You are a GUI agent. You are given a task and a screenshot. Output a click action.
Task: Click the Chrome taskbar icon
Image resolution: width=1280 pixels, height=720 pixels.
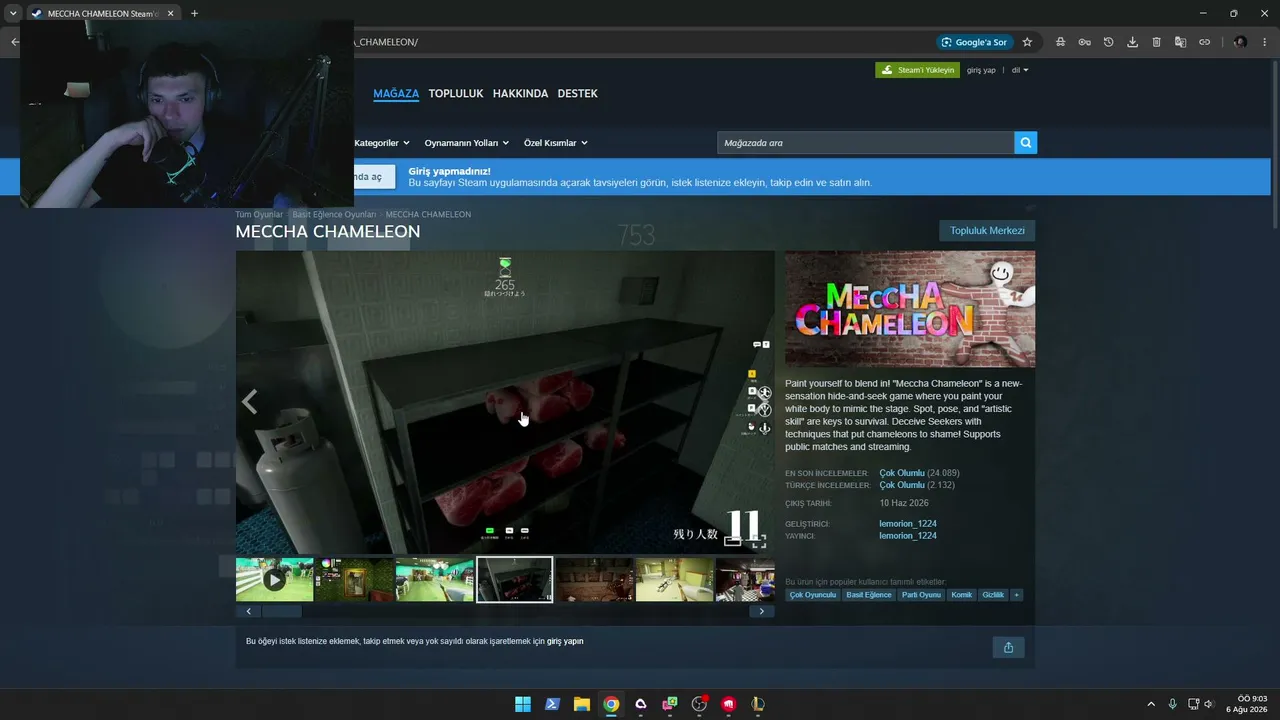point(611,704)
